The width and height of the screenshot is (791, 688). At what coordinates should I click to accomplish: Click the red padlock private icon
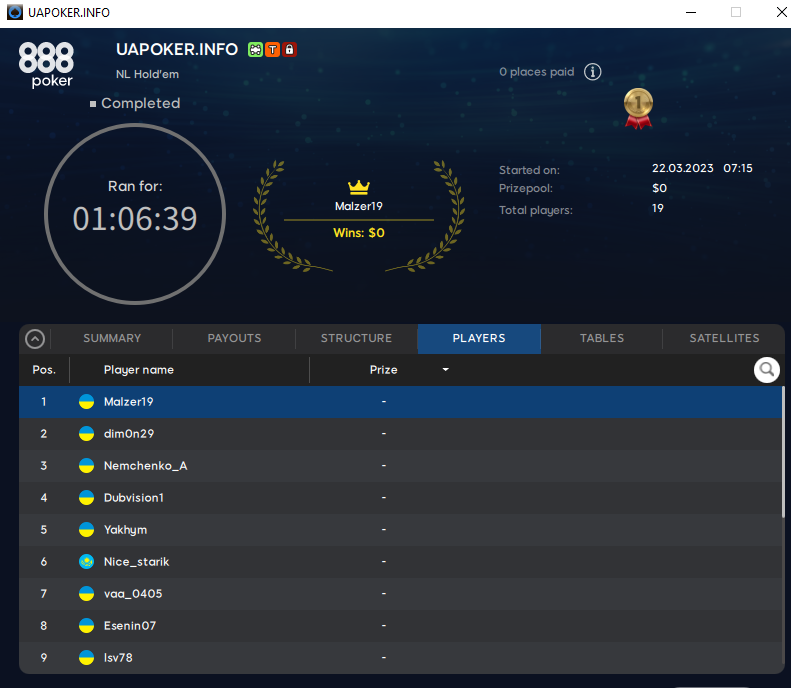289,49
